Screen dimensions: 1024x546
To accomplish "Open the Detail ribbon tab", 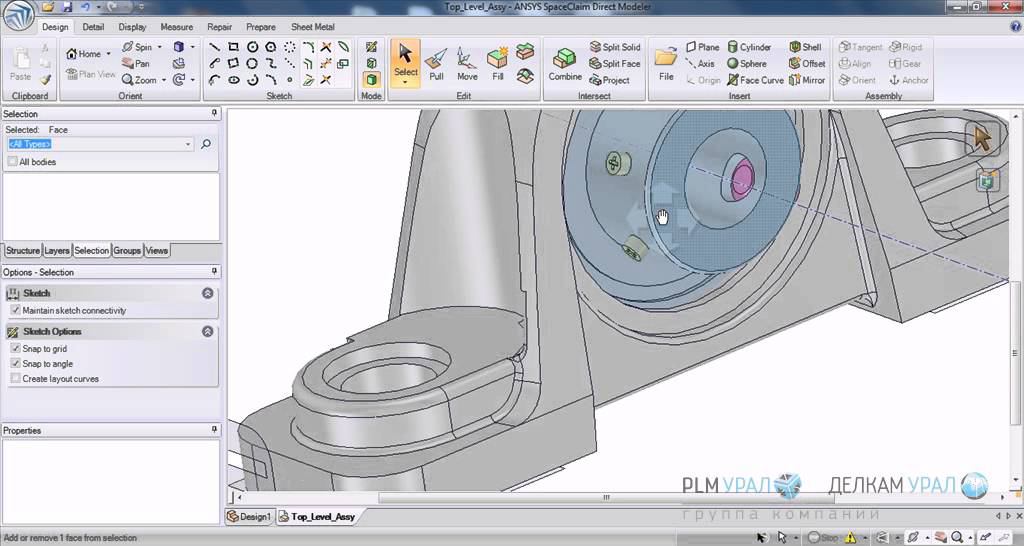I will tap(93, 27).
